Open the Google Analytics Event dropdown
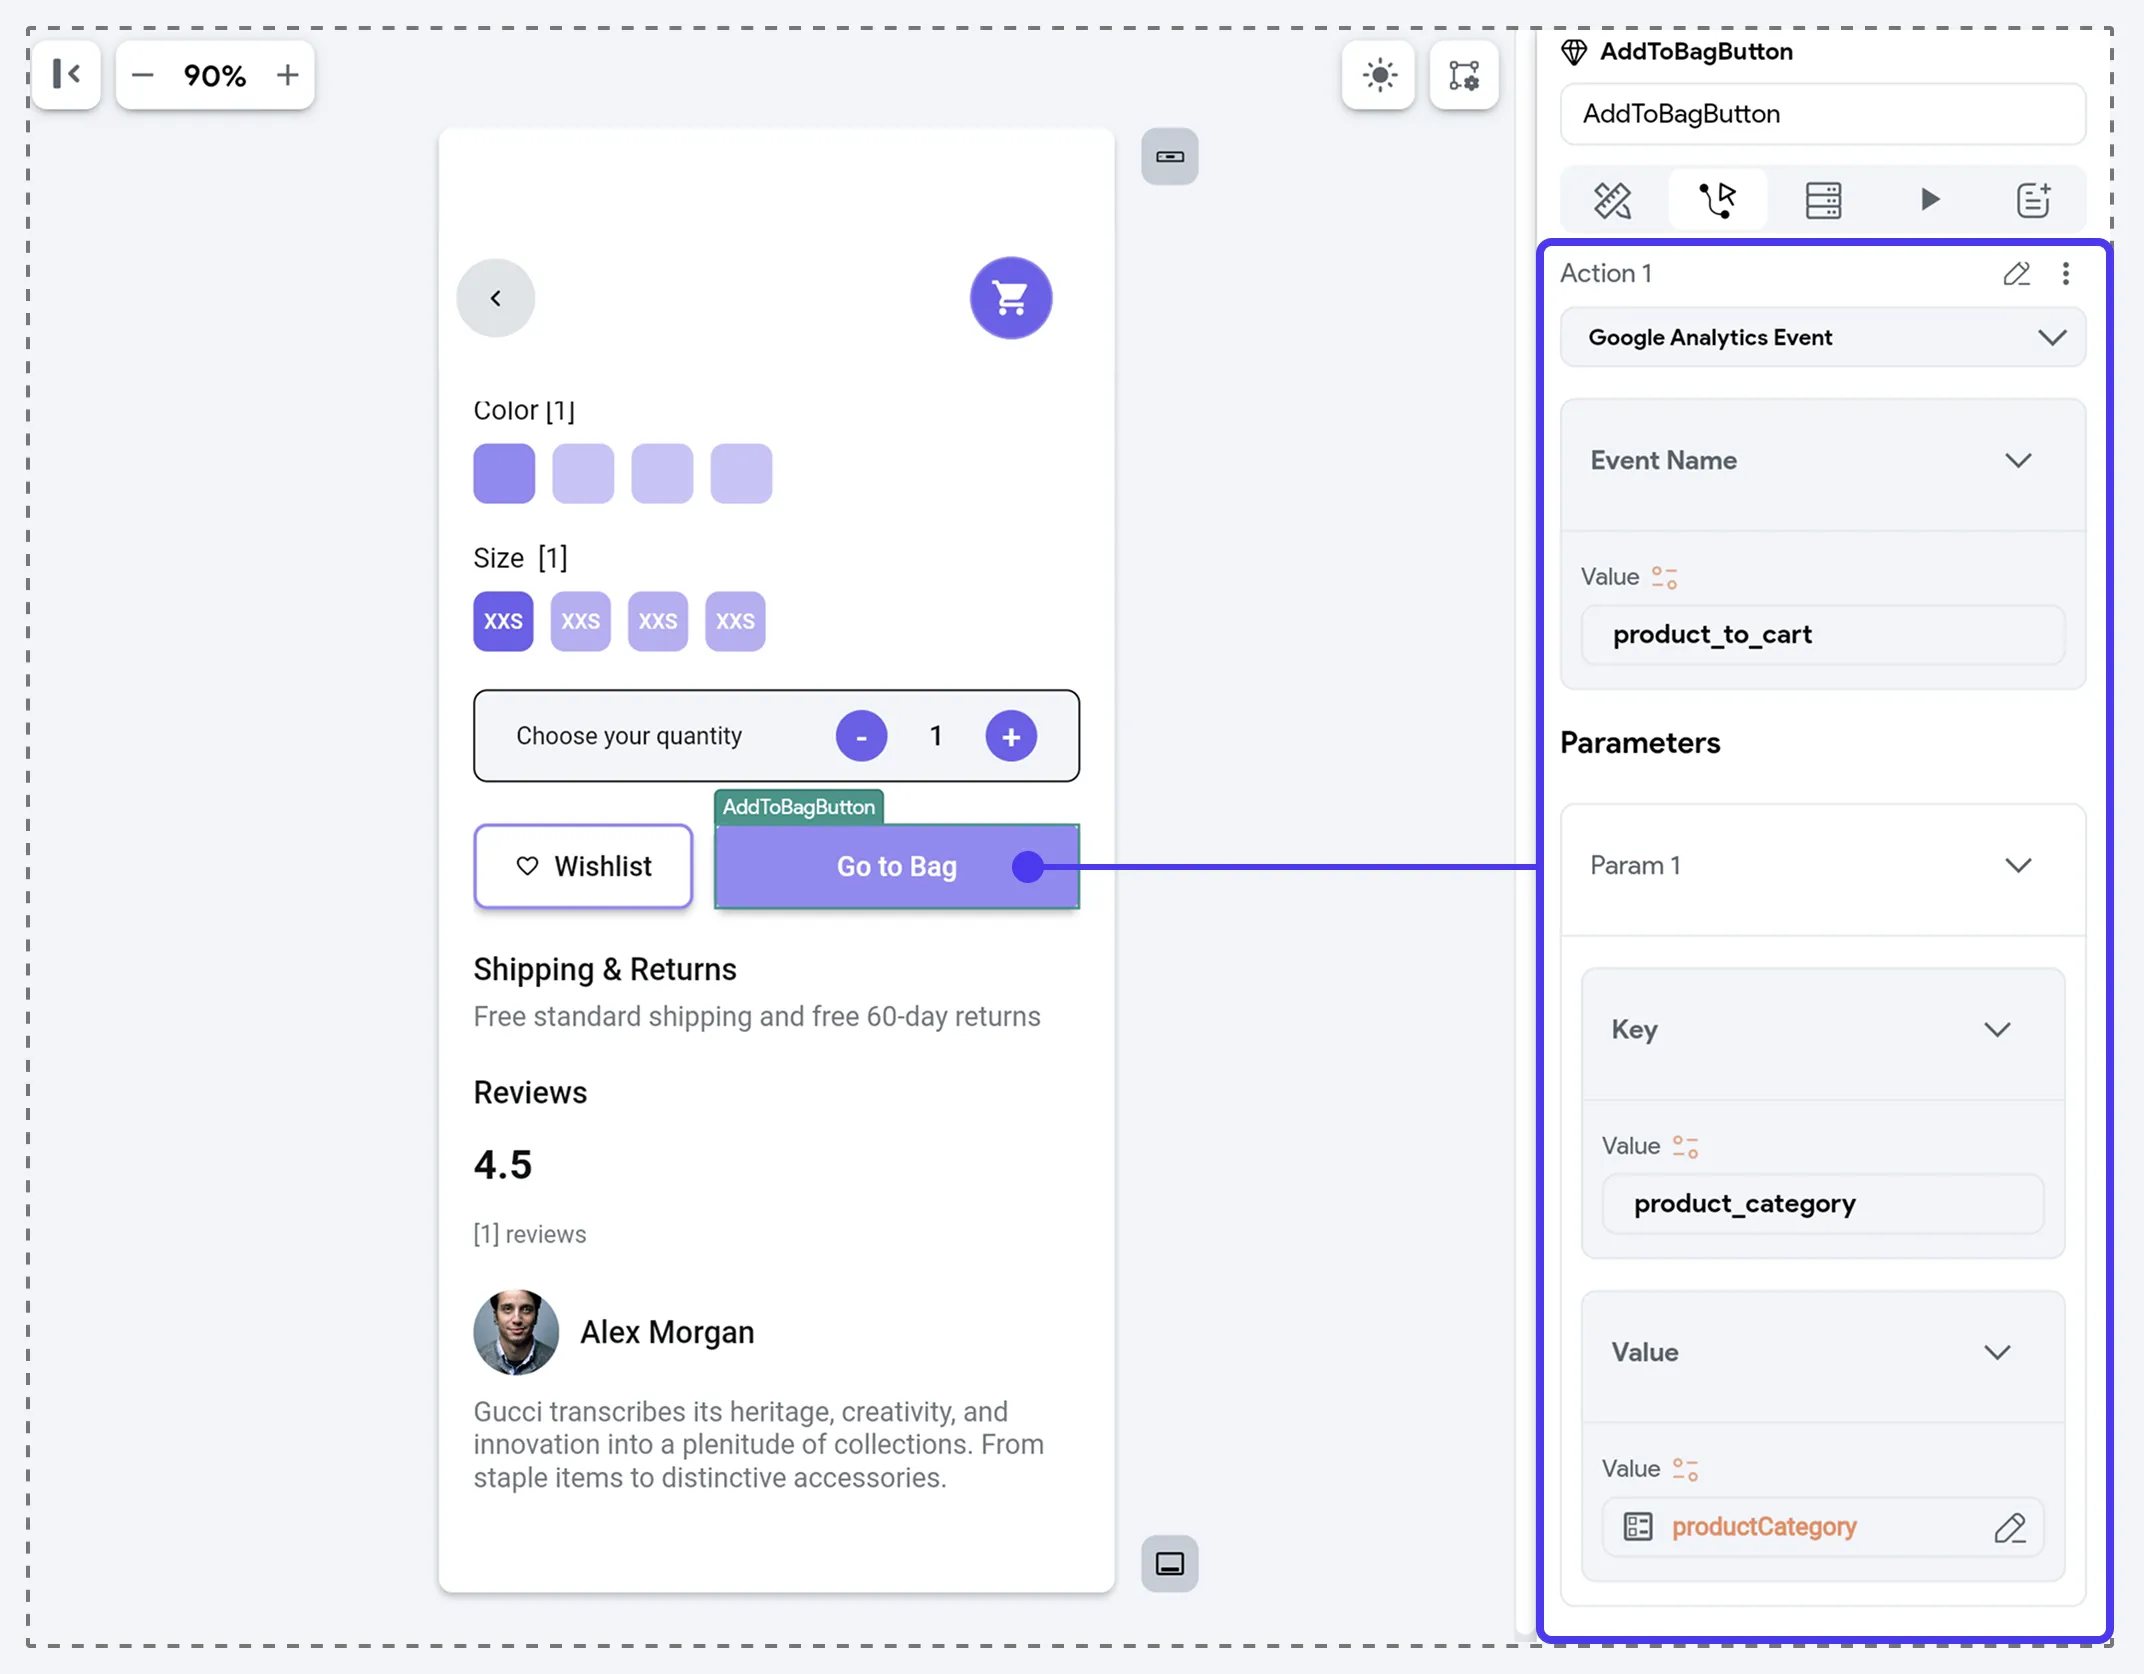Screen dimensions: 2144x1674 [x=1823, y=338]
